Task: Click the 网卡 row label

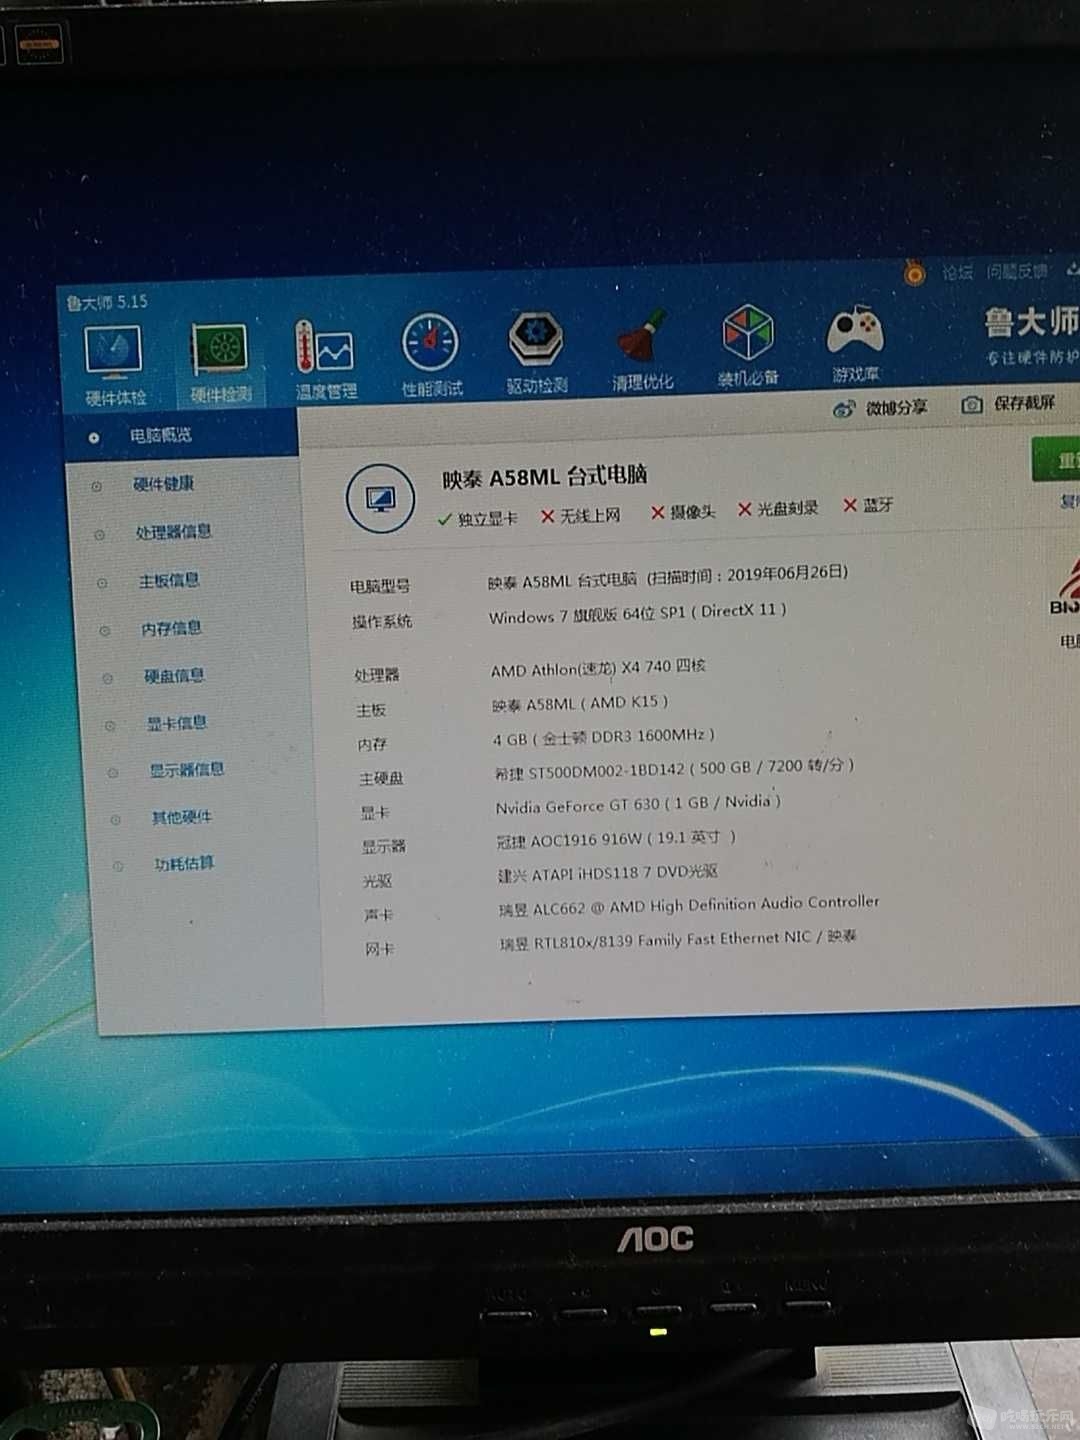Action: pos(379,948)
